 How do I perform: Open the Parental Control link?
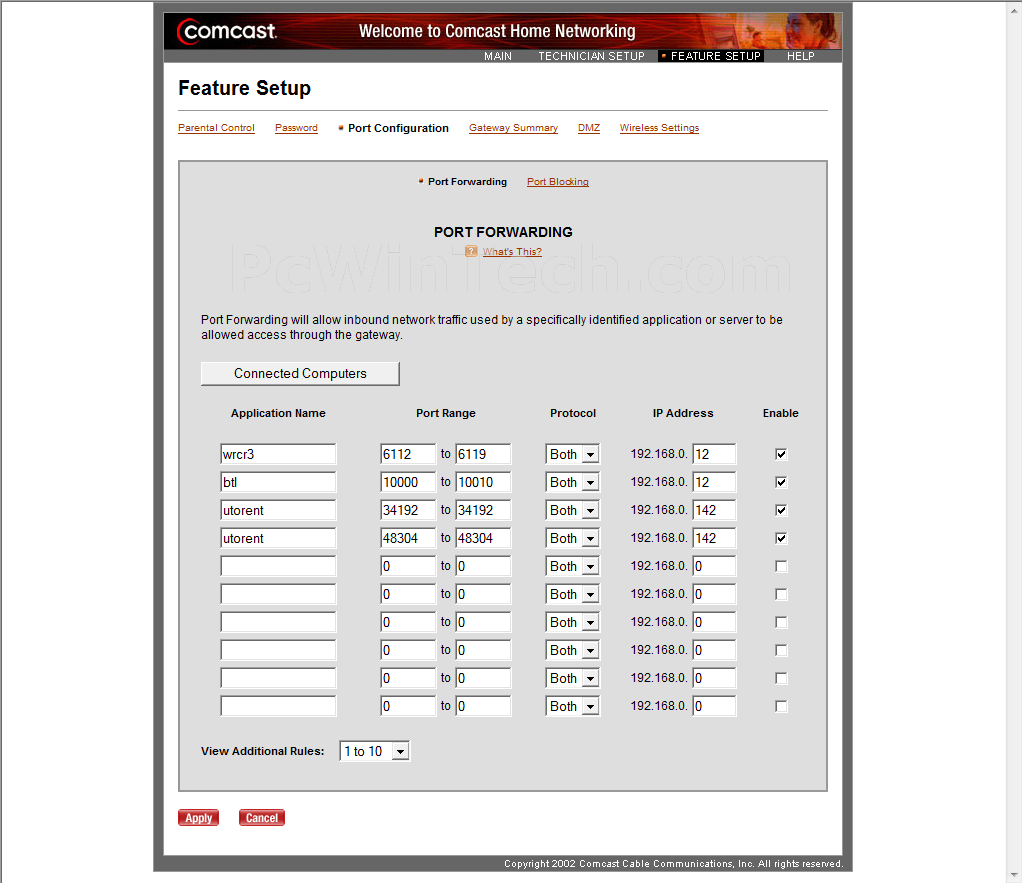click(216, 128)
